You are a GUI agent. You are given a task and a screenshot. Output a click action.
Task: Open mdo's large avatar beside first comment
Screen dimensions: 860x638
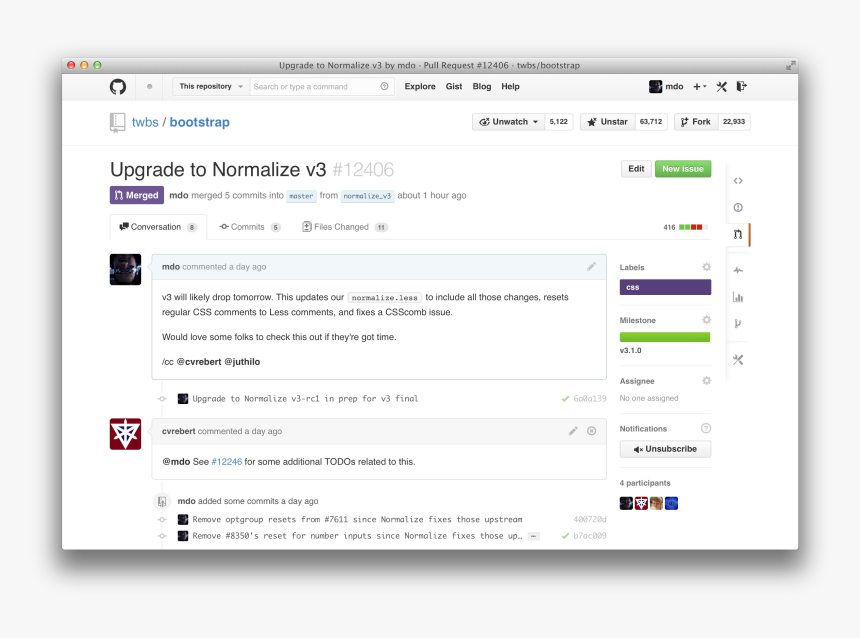pyautogui.click(x=125, y=269)
